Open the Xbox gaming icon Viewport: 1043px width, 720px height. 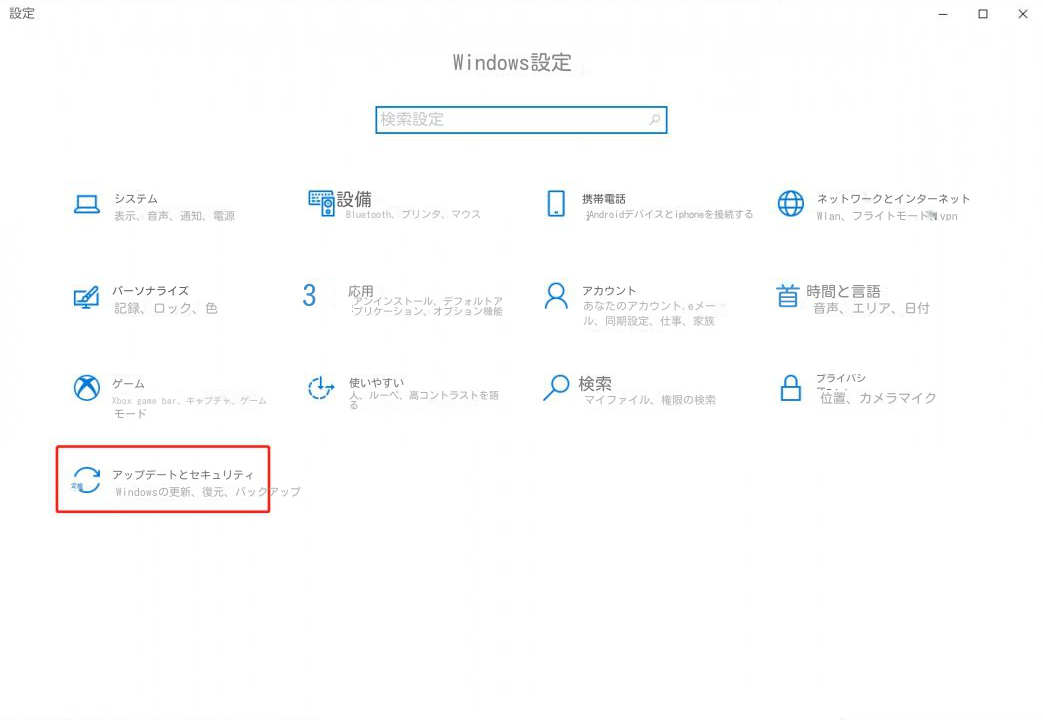coord(87,388)
